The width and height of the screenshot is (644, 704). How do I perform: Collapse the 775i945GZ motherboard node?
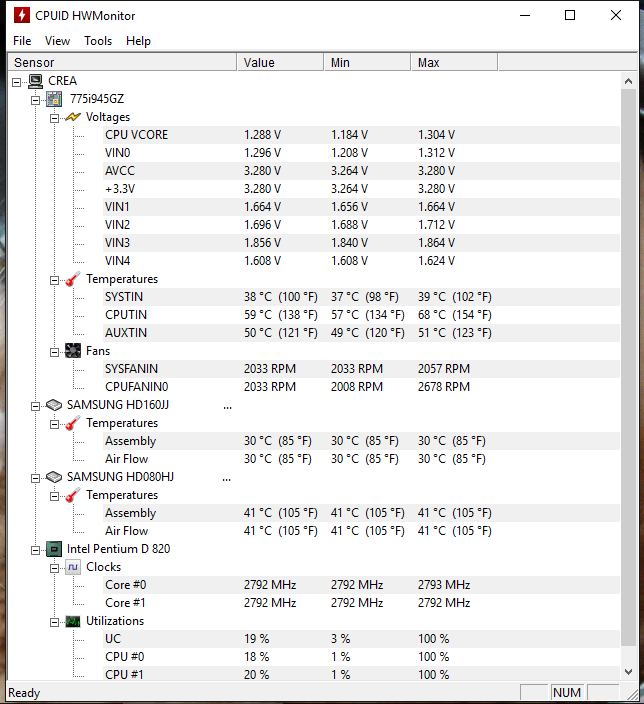(x=35, y=100)
